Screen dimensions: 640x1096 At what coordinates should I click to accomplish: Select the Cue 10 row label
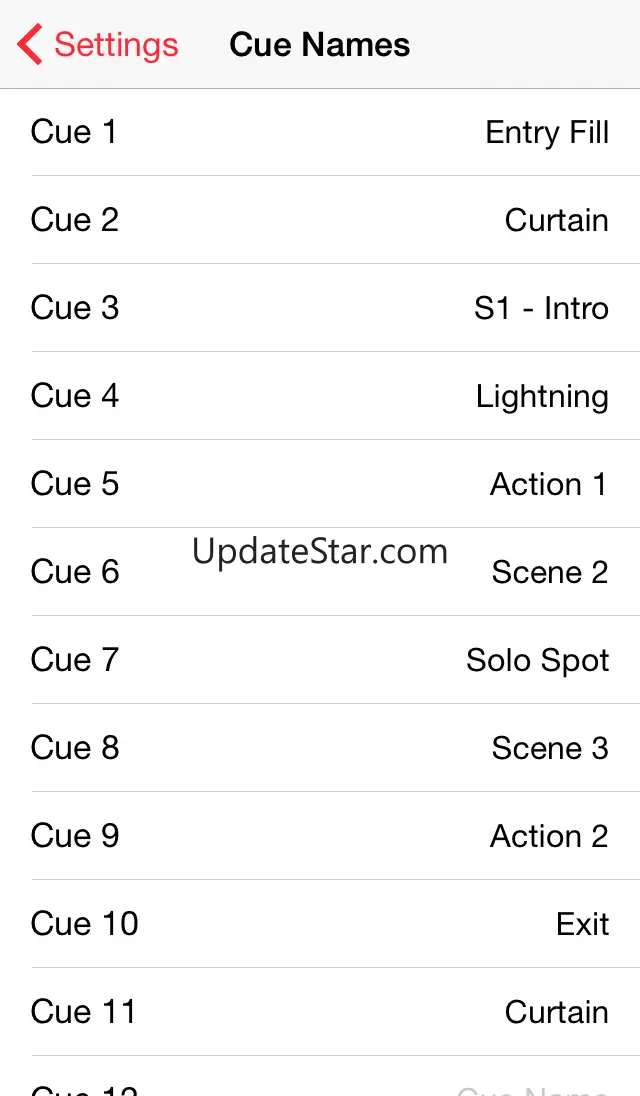[x=85, y=924]
